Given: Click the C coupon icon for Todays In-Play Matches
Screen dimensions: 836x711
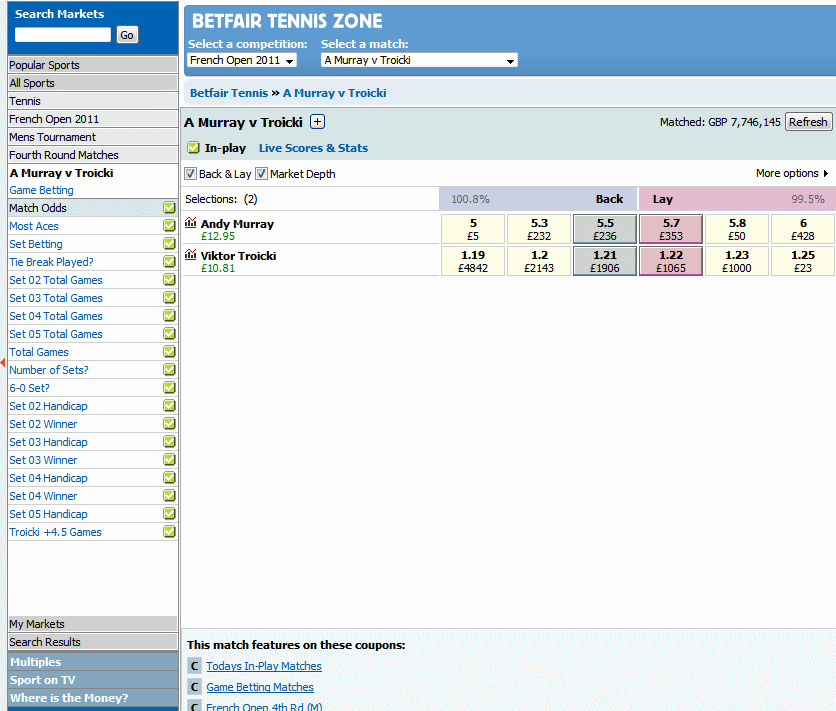Looking at the screenshot, I should tap(194, 666).
